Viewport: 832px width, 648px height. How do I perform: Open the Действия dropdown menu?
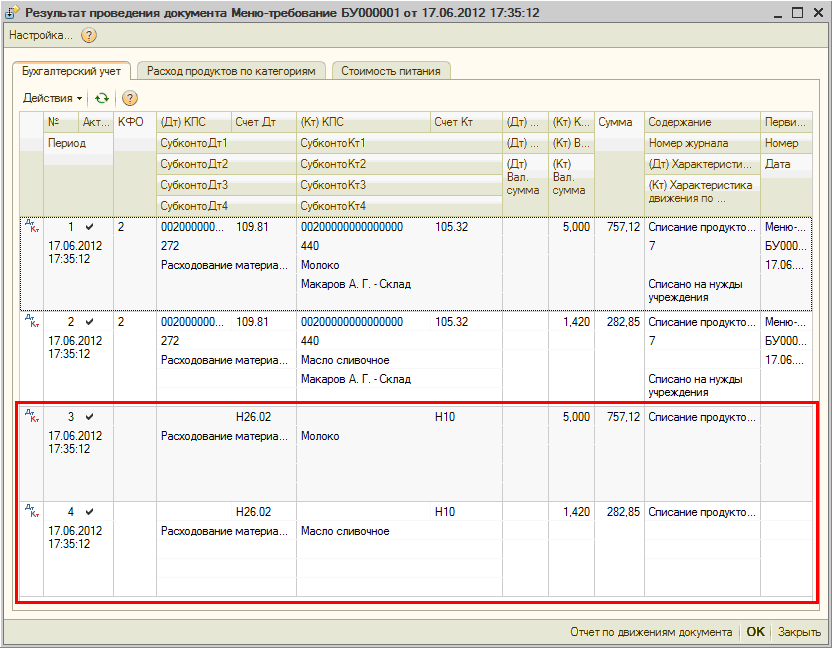(x=53, y=98)
